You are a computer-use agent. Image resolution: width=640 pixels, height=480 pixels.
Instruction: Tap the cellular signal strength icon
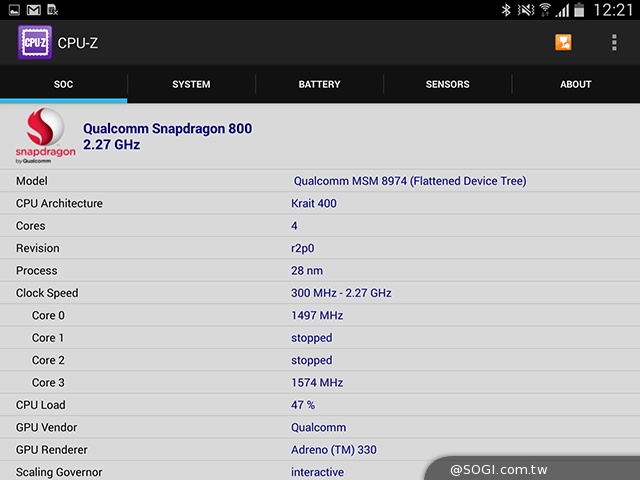(x=562, y=10)
